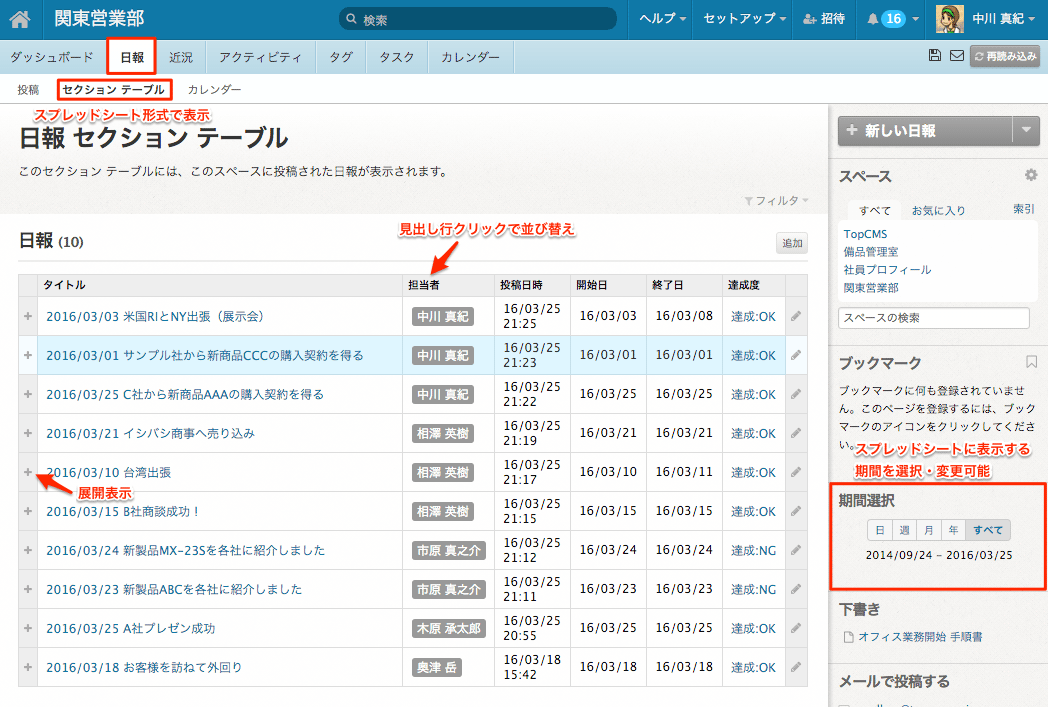
Task: Click the save disk icon in the toolbar
Action: point(935,56)
